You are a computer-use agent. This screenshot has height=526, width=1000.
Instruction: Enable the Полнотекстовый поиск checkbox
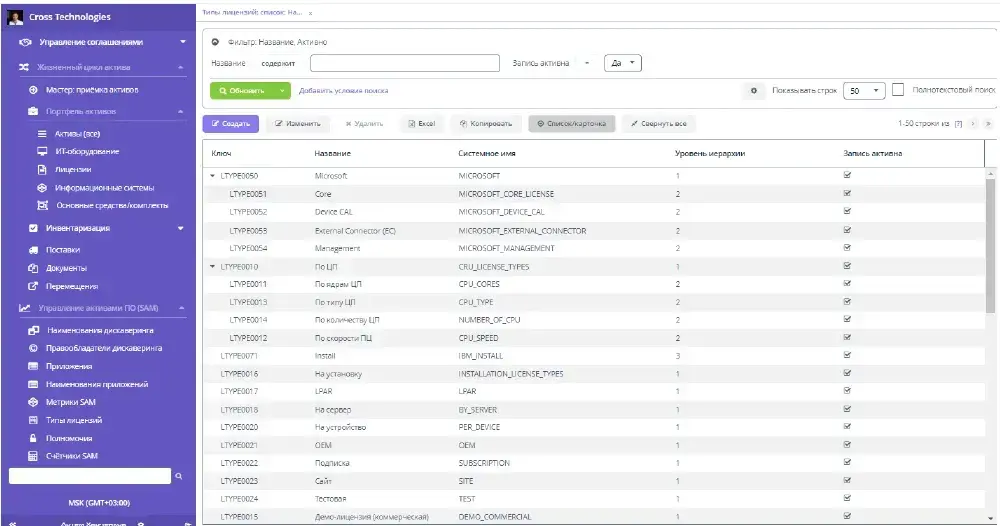click(x=898, y=90)
